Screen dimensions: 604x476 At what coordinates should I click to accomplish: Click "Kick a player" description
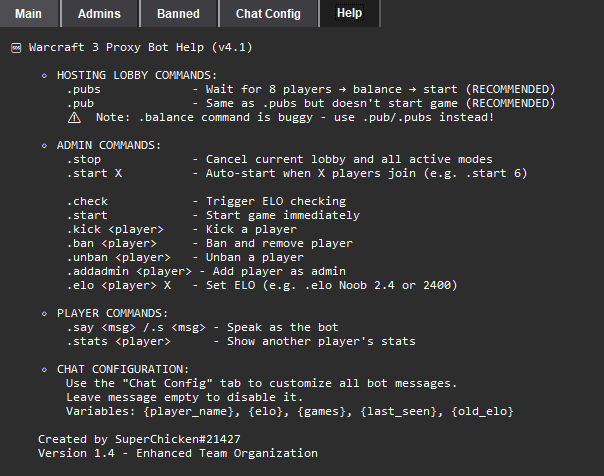(251, 230)
